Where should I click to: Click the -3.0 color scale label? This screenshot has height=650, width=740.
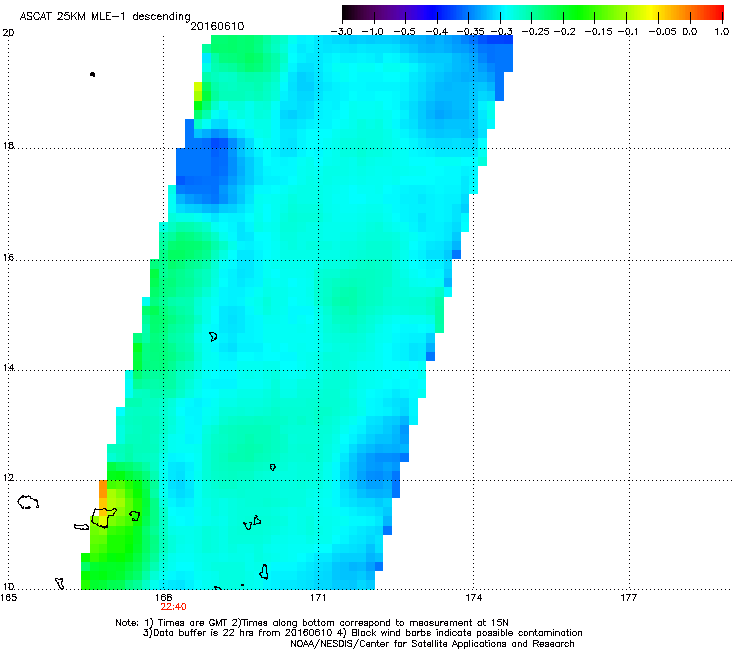[341, 32]
